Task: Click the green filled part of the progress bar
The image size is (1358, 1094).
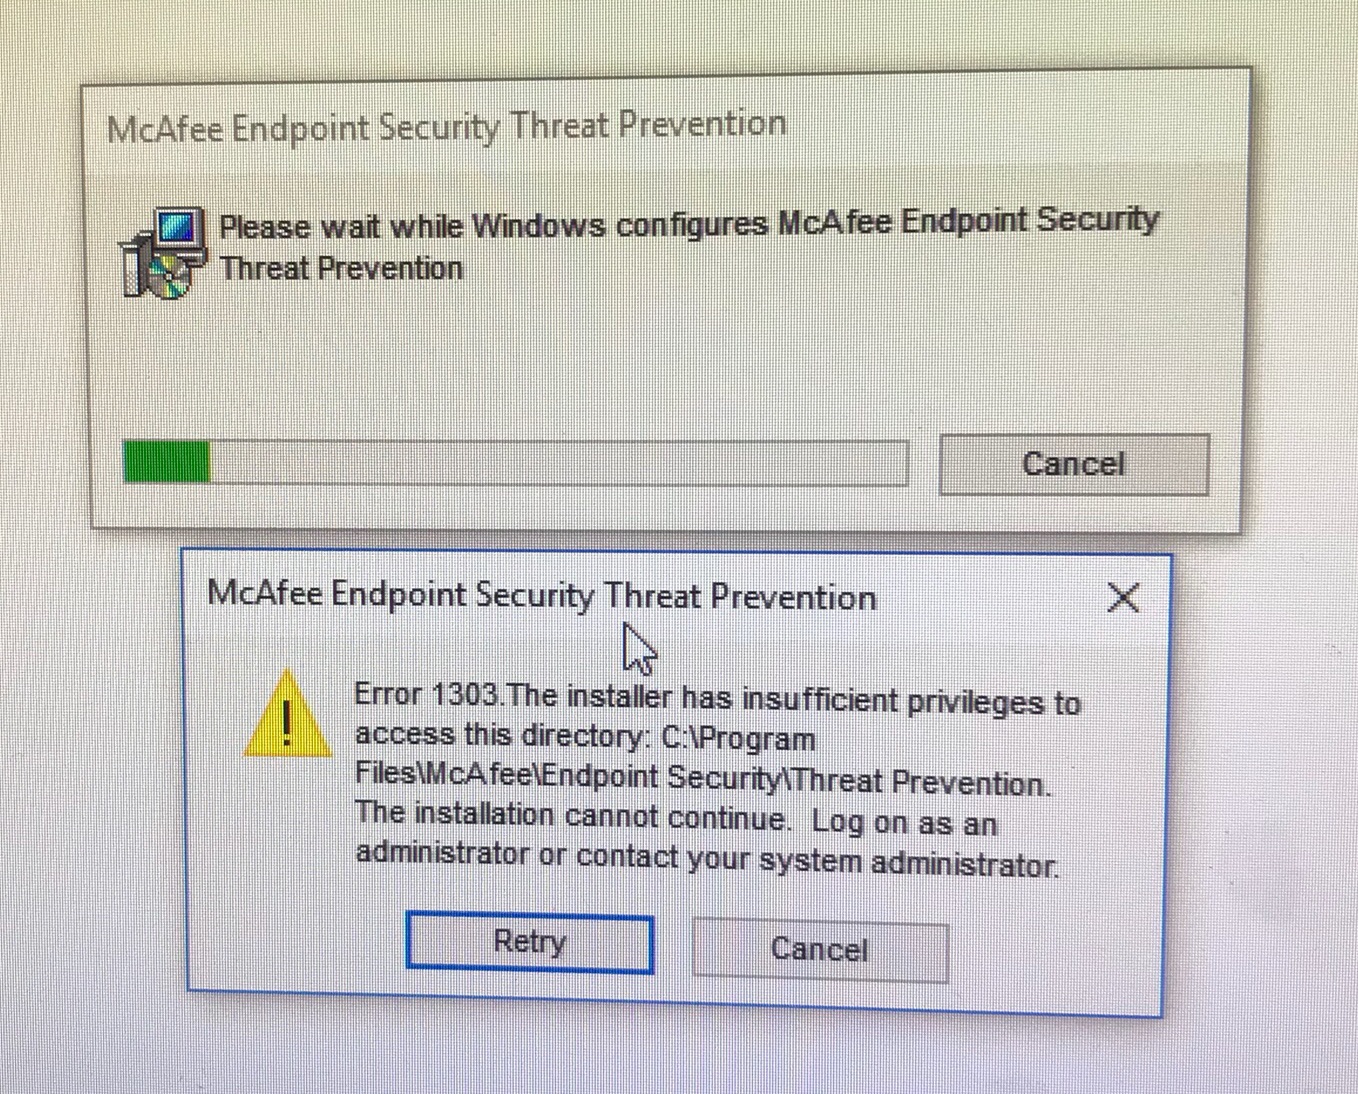Action: point(167,463)
